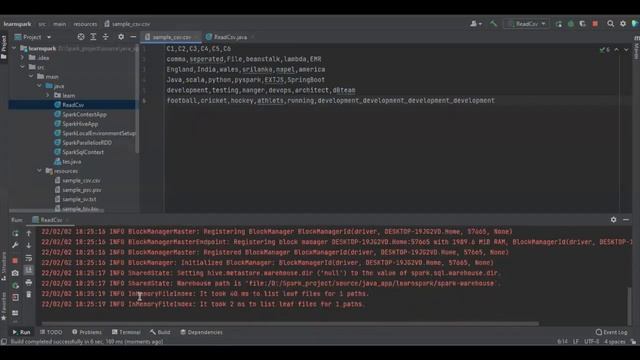Image resolution: width=640 pixels, height=360 pixels.
Task: Click UTF-8 encoding in status bar
Action: 591,342
